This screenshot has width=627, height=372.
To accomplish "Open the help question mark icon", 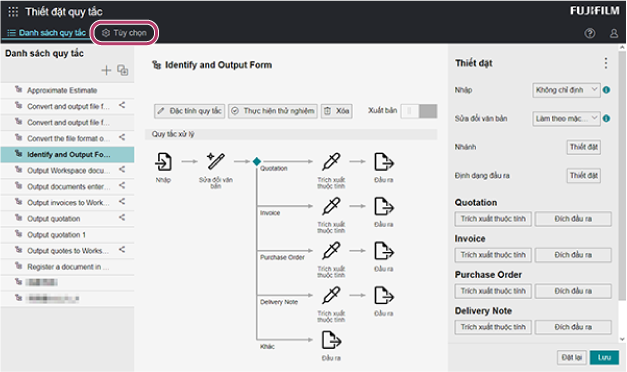I will click(590, 33).
